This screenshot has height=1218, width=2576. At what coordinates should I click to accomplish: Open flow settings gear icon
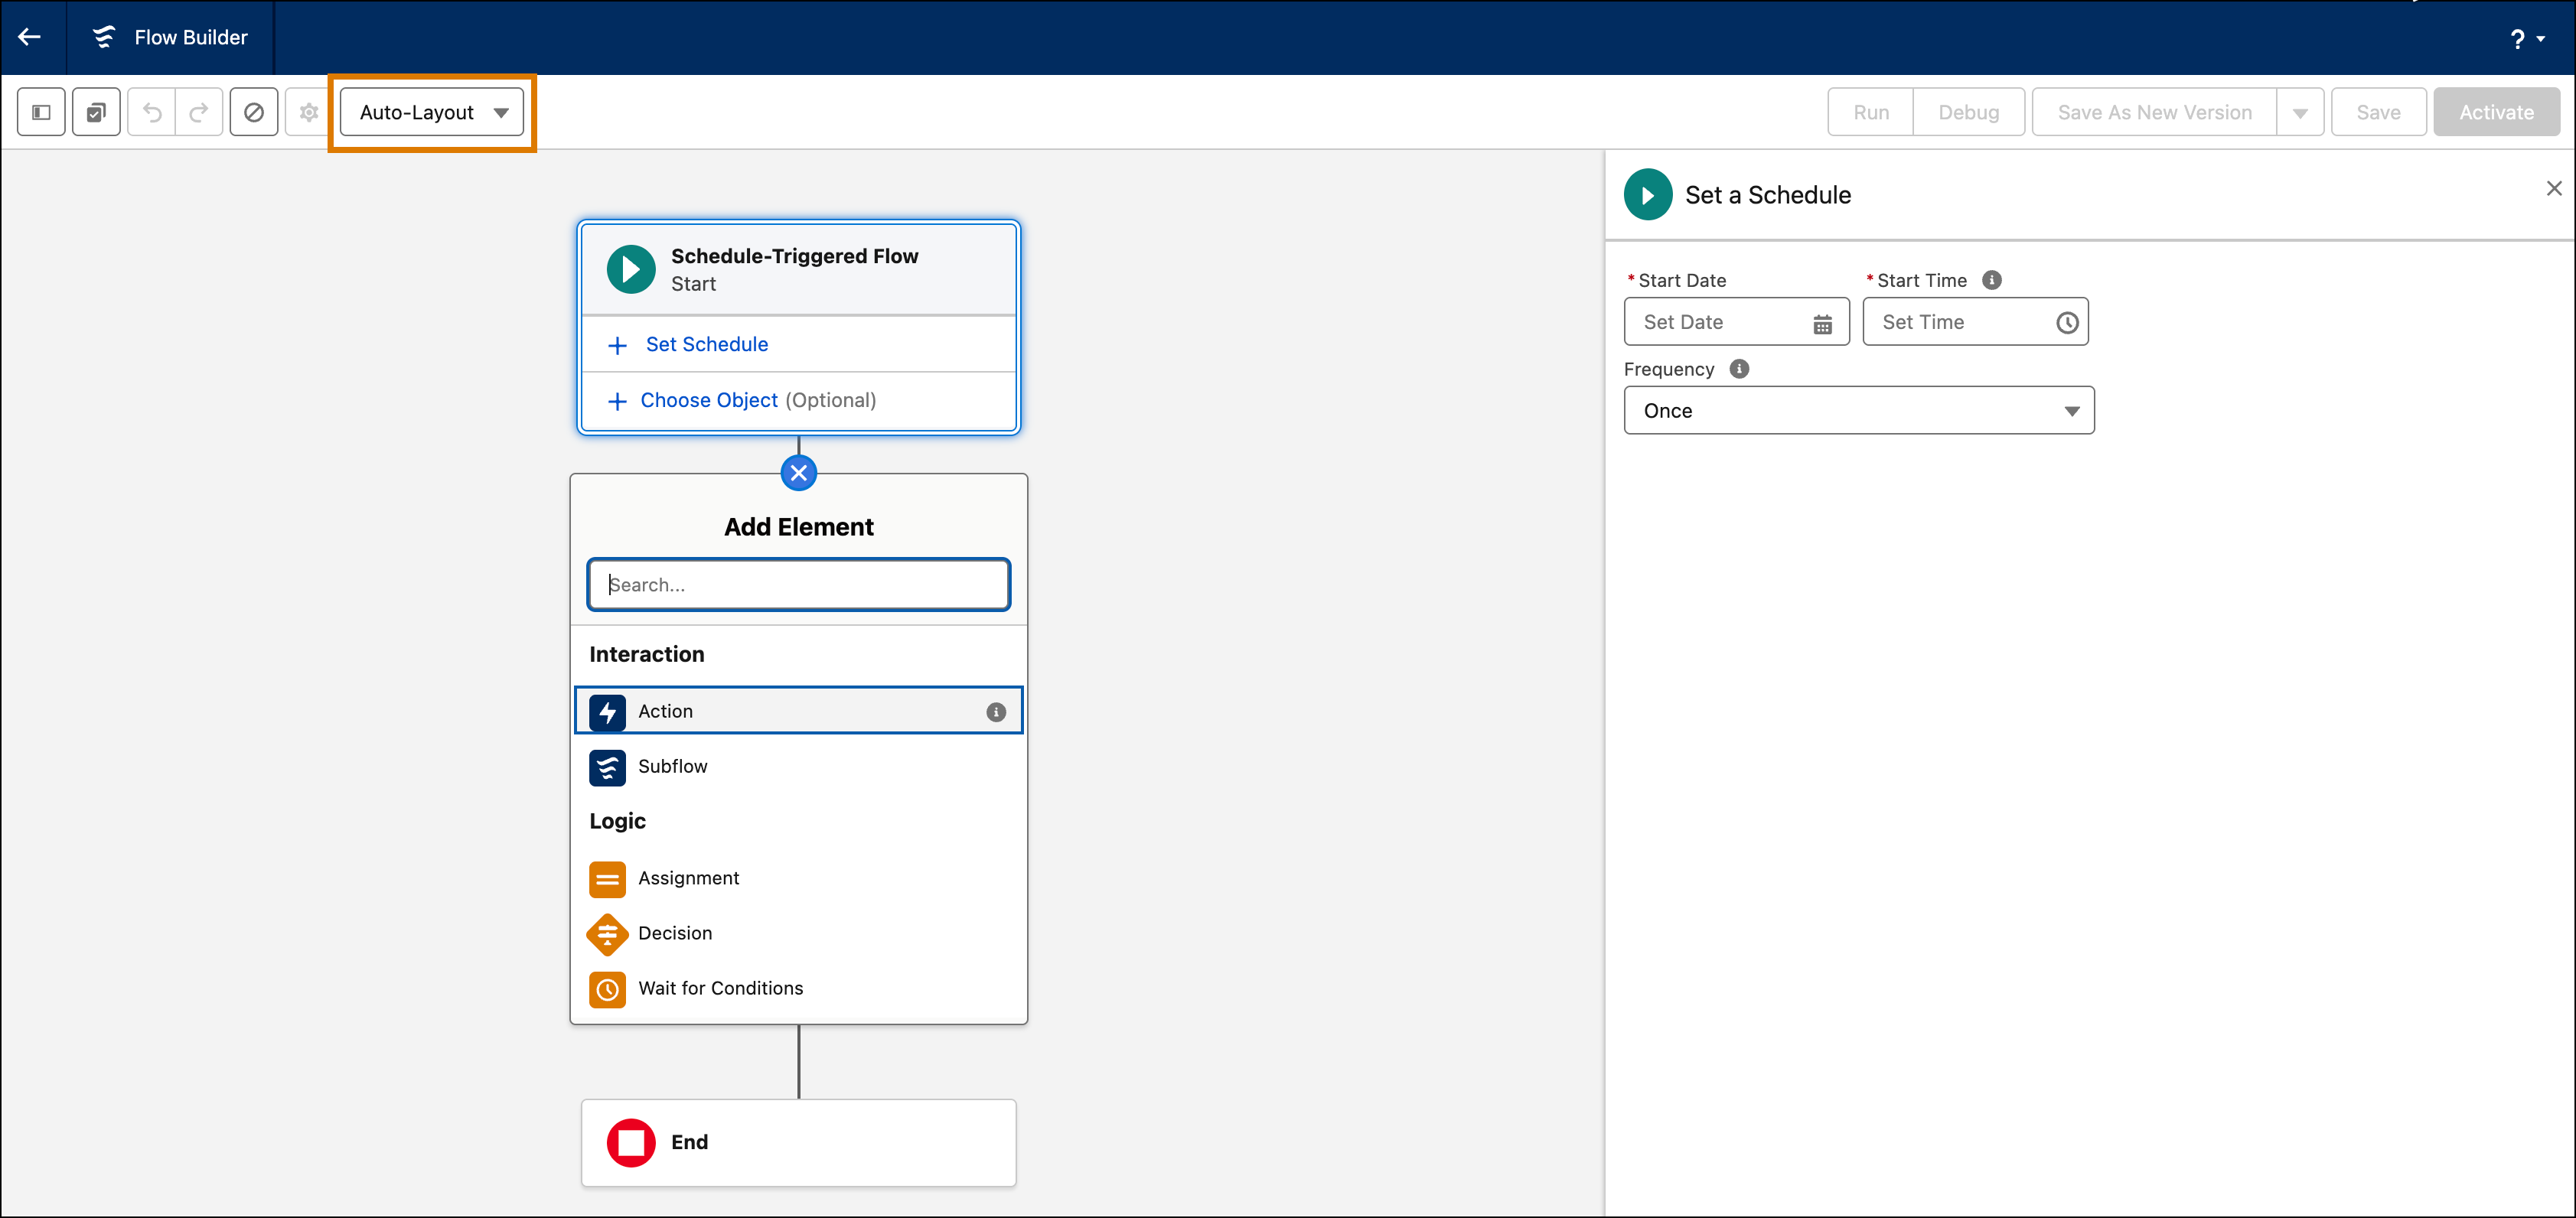309,112
